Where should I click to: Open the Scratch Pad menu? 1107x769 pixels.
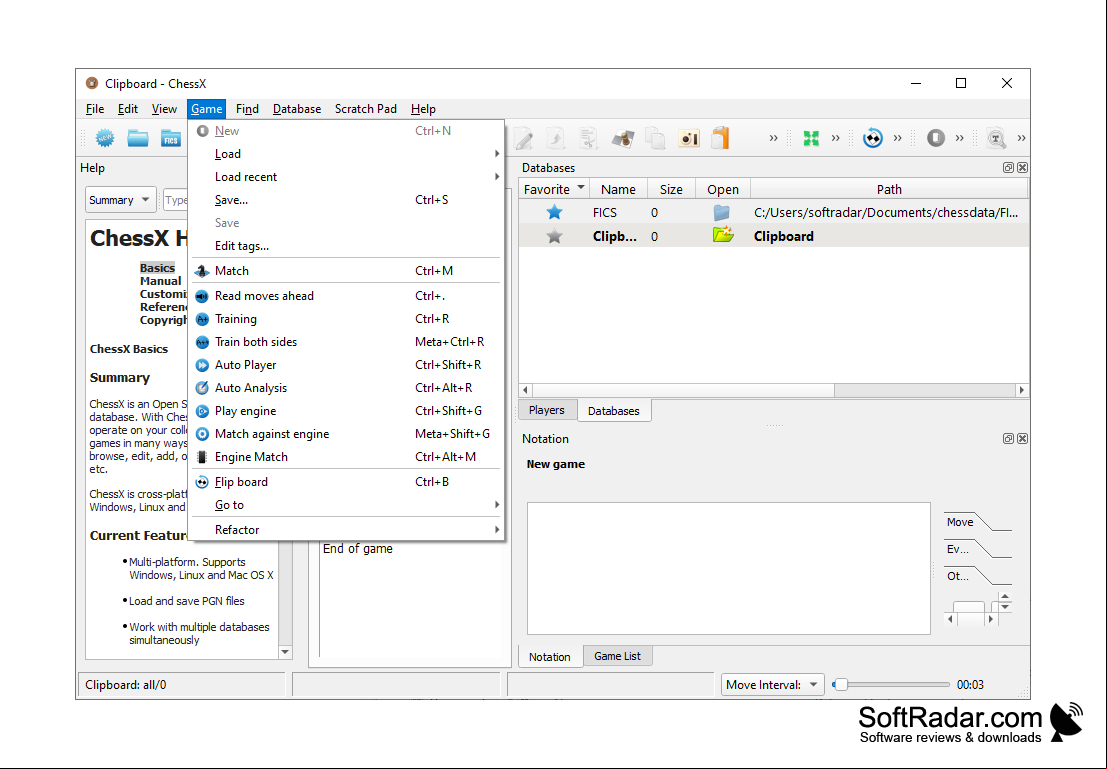[x=366, y=109]
